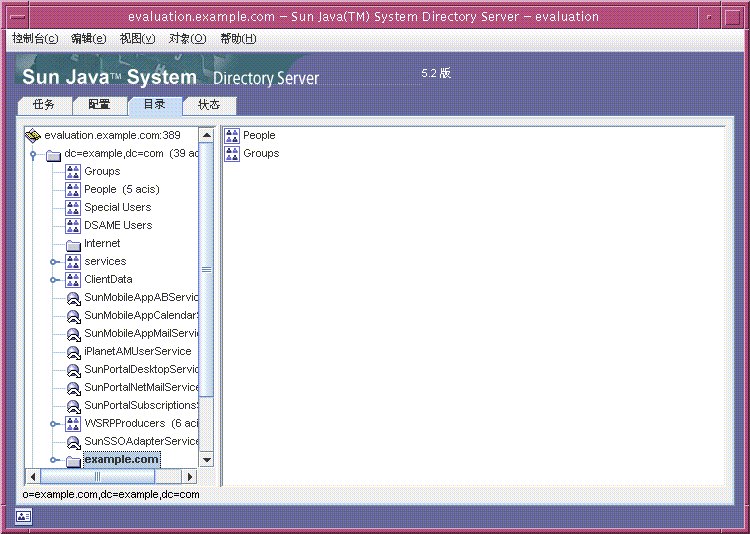Expand the example.com tree node
750x534 pixels.
pyautogui.click(x=54, y=460)
